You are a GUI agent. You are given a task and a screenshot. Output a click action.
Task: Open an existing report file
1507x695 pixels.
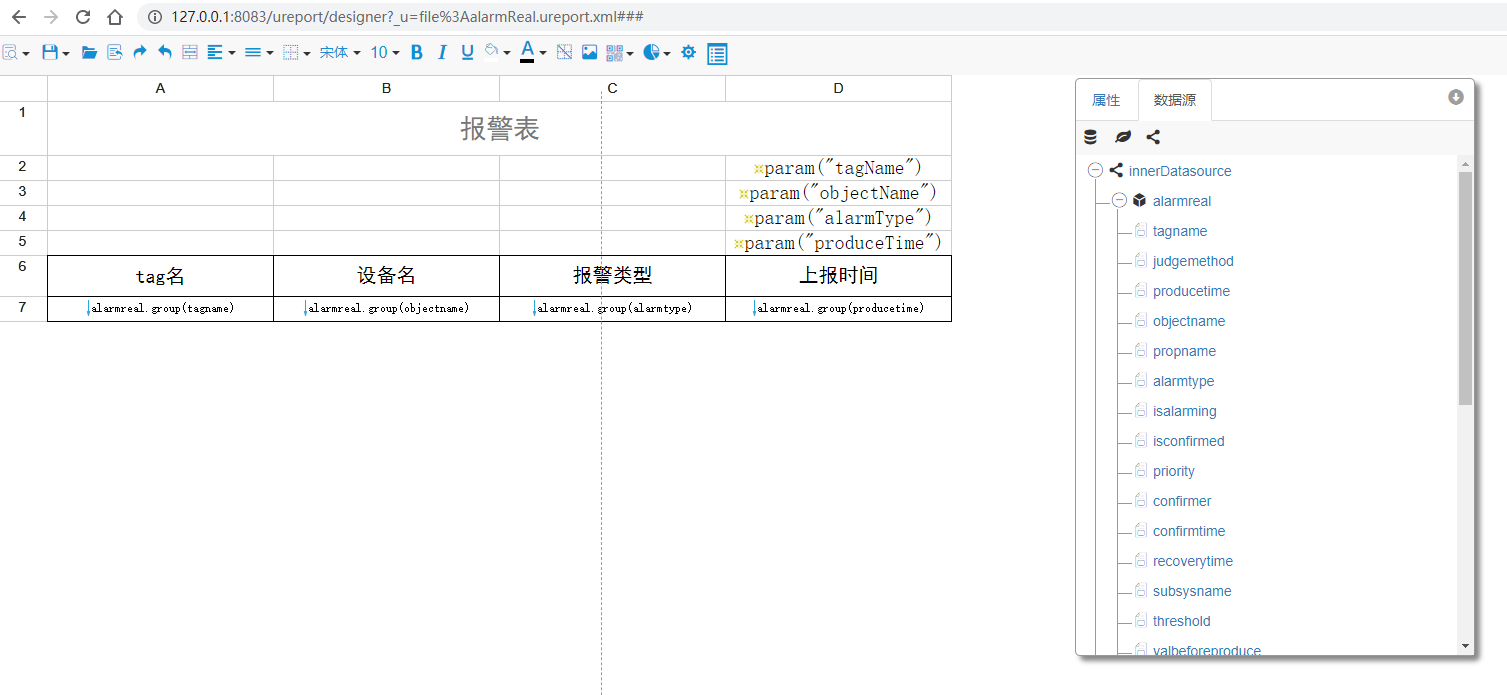click(89, 53)
